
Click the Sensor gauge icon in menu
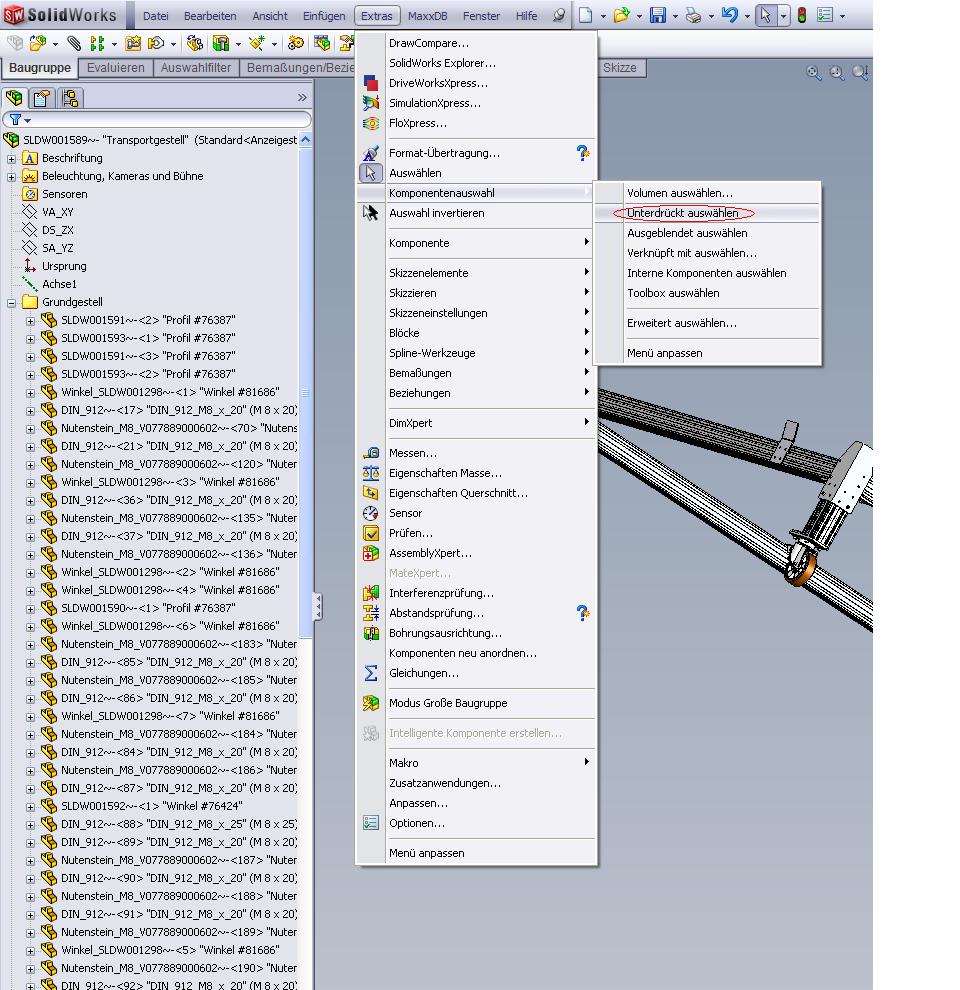tap(371, 513)
